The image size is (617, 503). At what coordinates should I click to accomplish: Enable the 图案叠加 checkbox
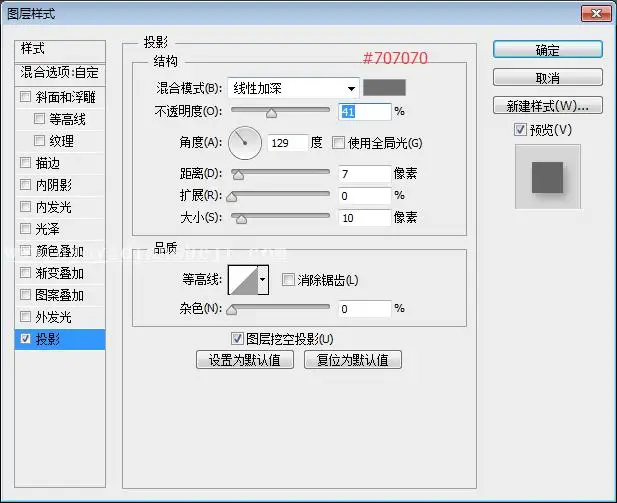point(25,294)
